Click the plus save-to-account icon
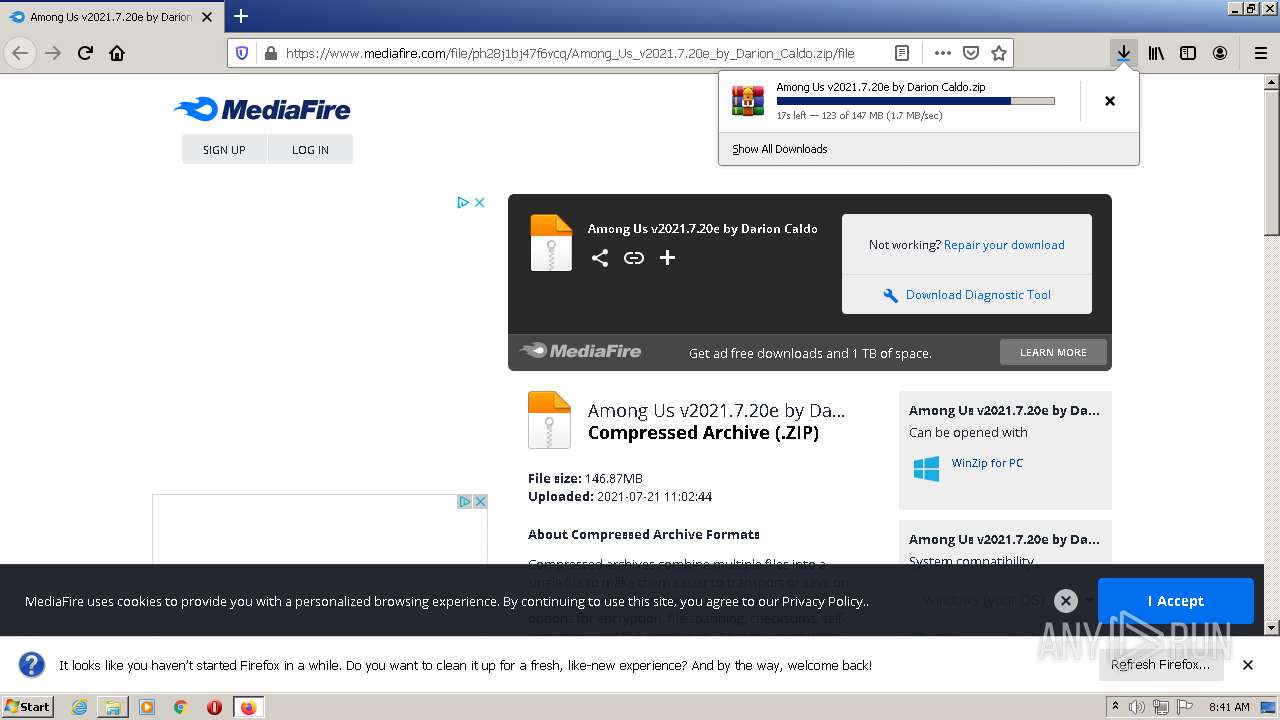 point(667,258)
